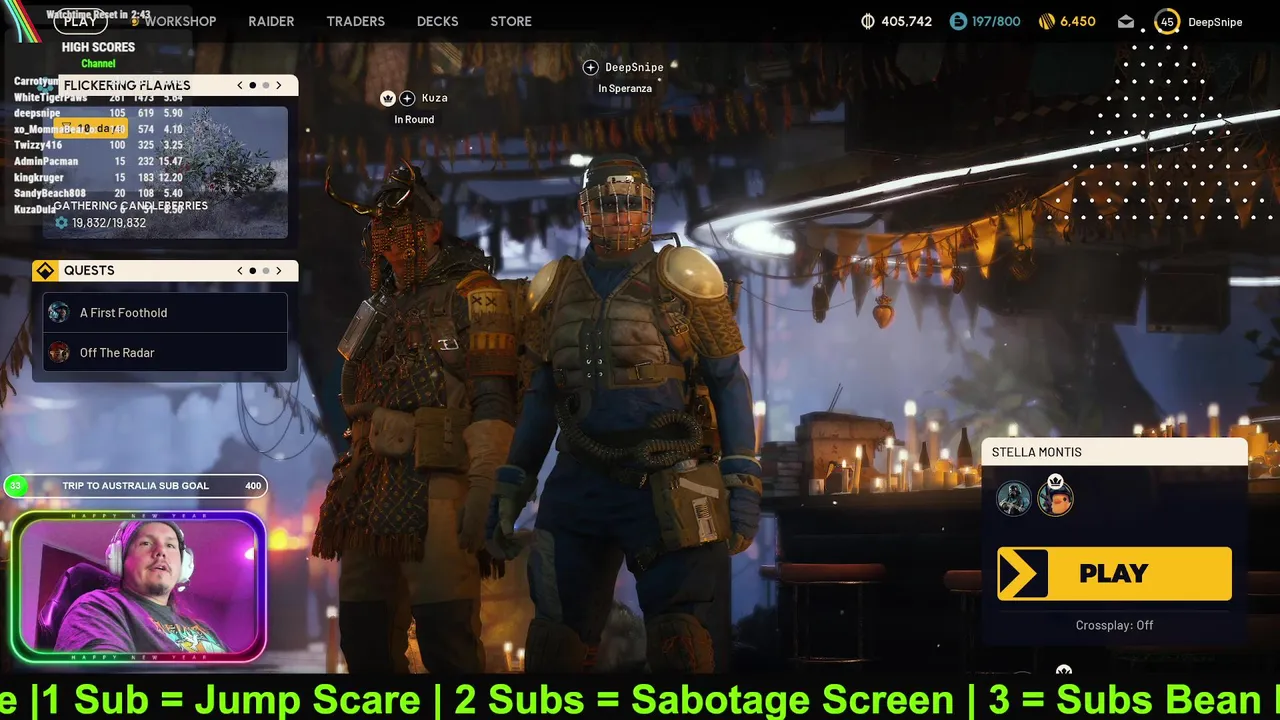Viewport: 1280px width, 720px height.
Task: Select second page dot in Quests
Action: tap(266, 271)
